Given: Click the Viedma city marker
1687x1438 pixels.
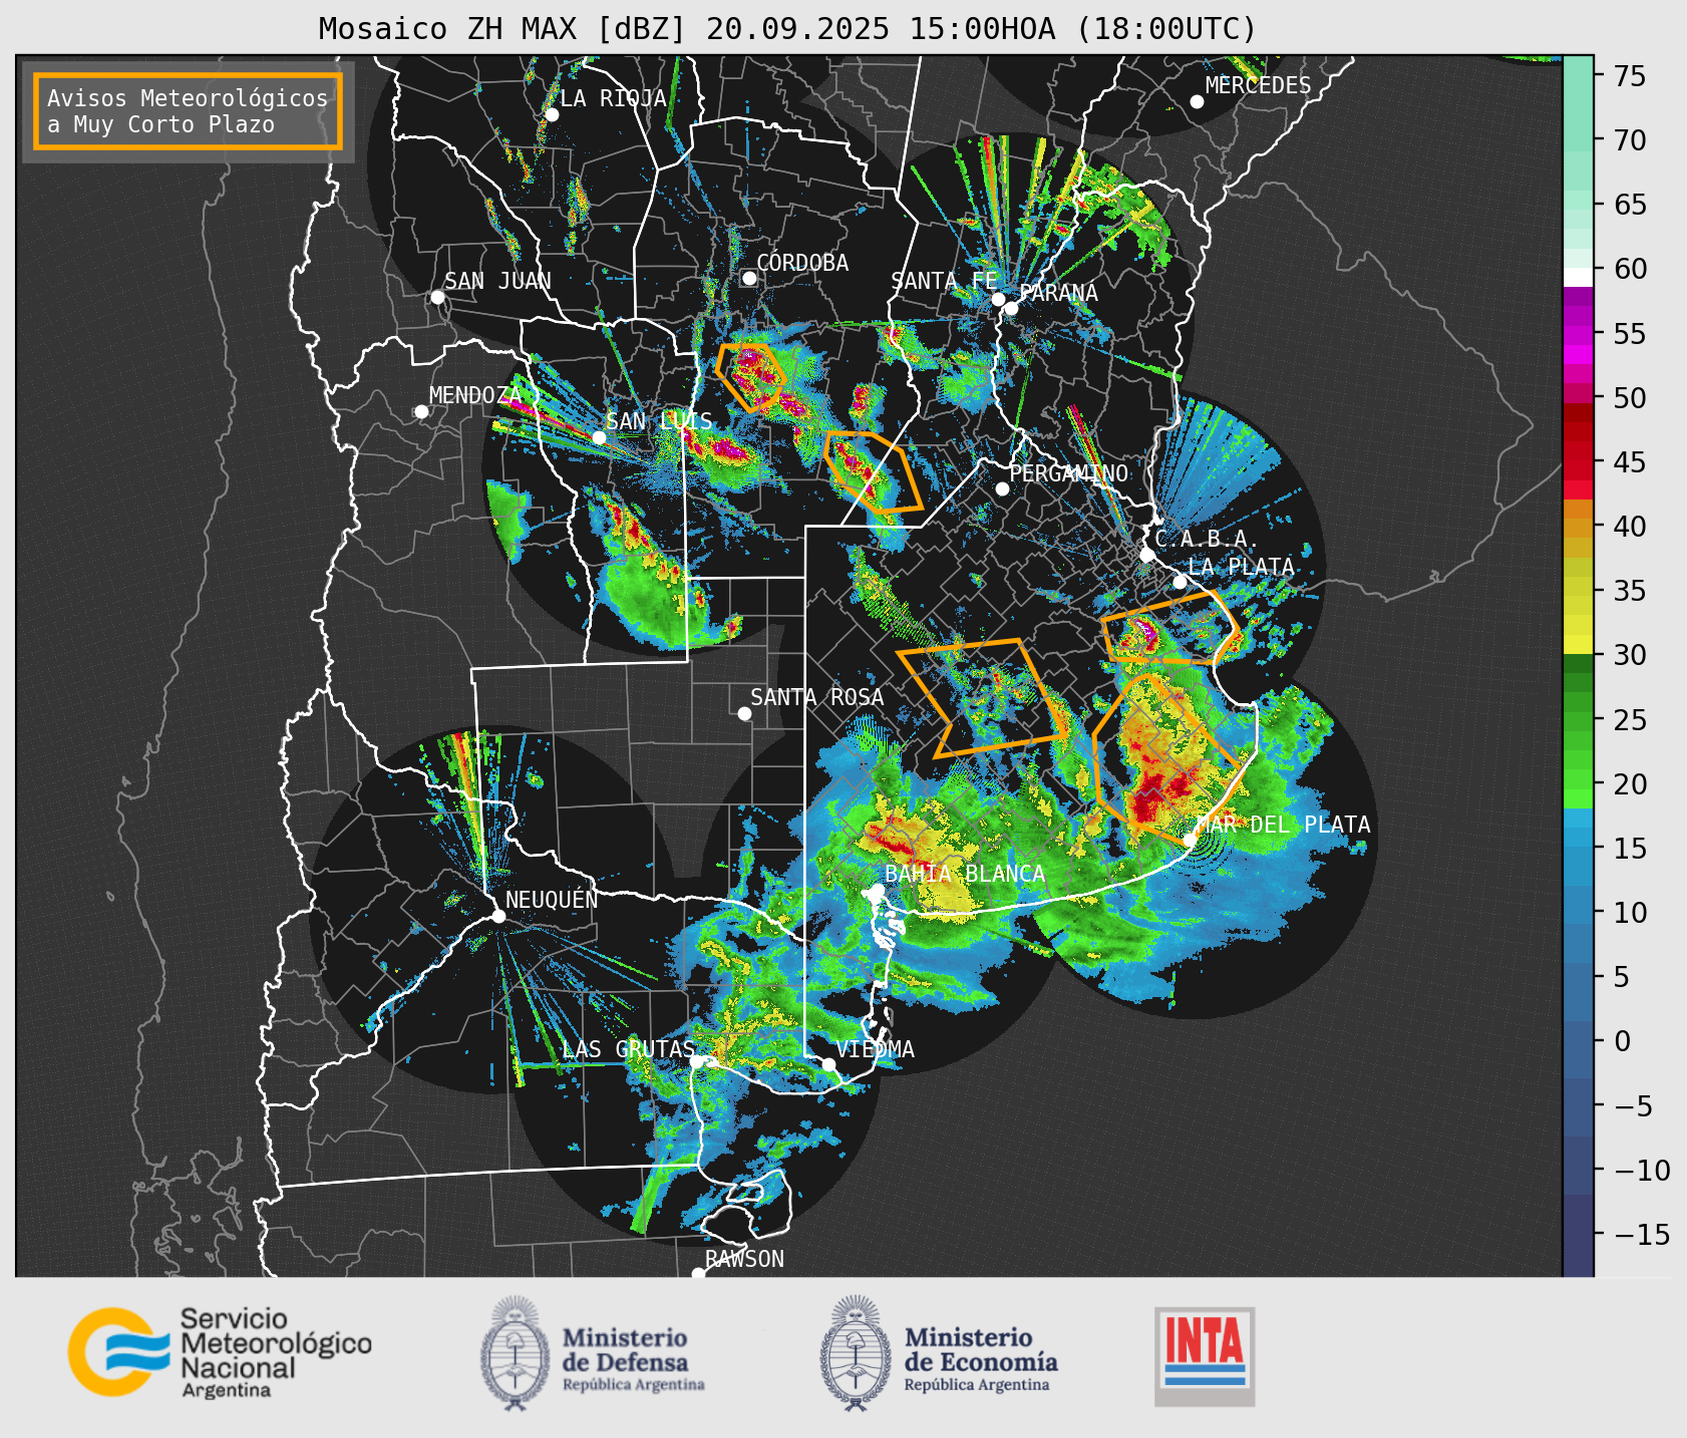Looking at the screenshot, I should coord(828,1064).
